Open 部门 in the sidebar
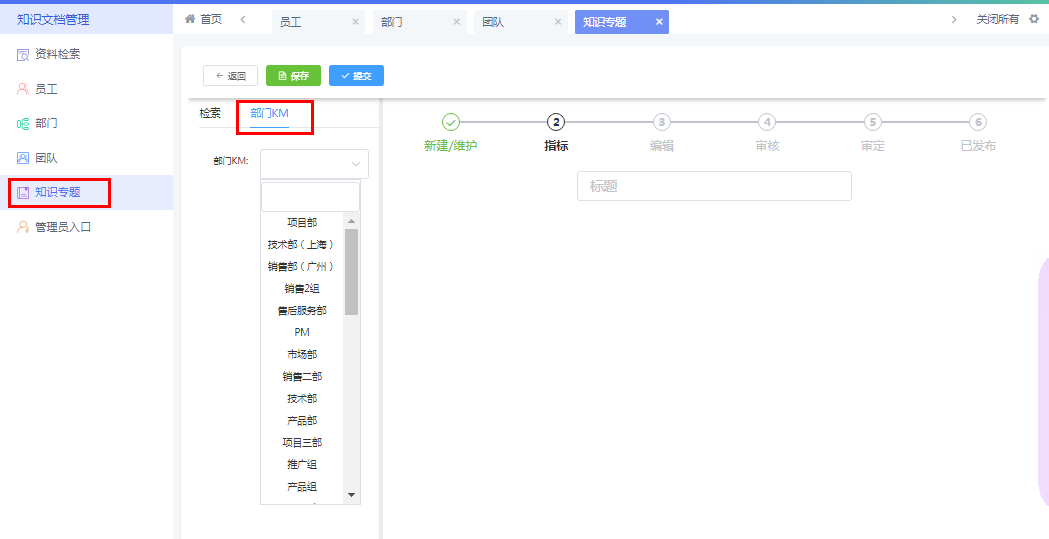Viewport: 1049px width, 539px height. pos(46,123)
